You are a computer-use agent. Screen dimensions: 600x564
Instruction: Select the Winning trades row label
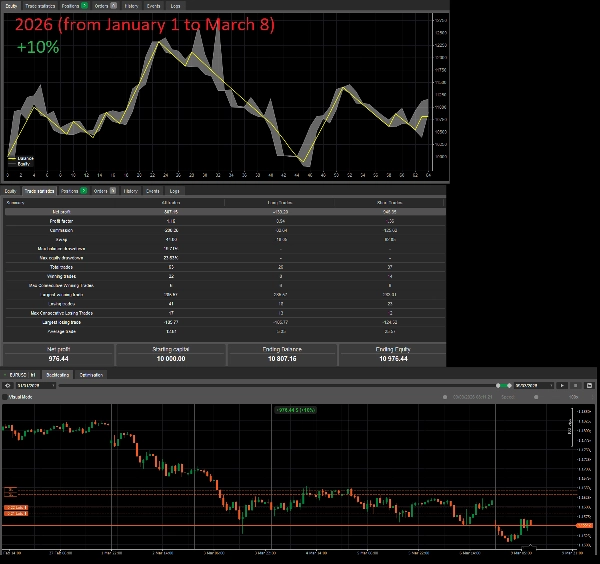(x=61, y=276)
